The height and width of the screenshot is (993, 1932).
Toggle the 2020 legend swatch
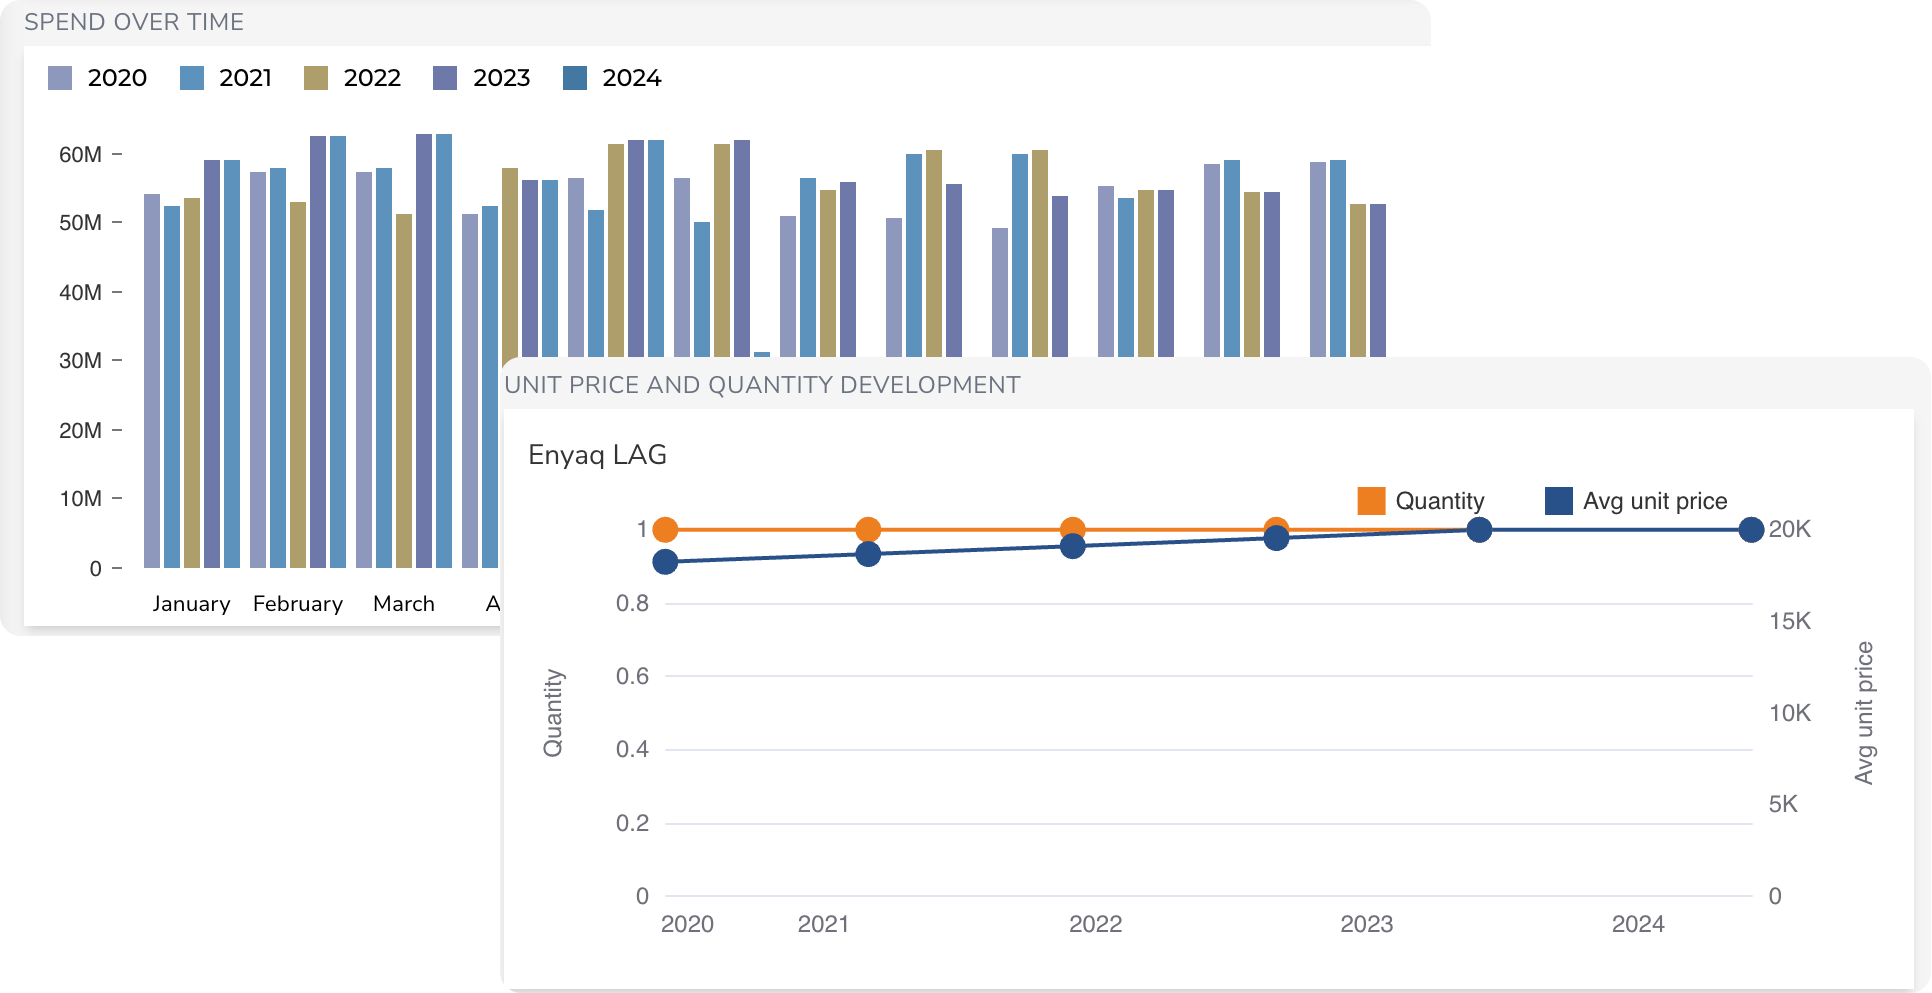pos(60,78)
